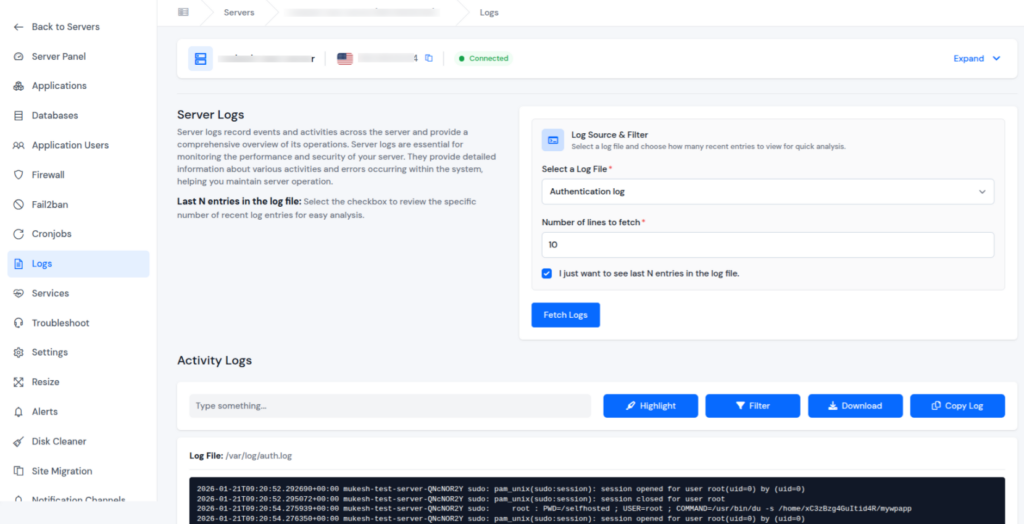Click the Cronjobs refresh icon
This screenshot has width=1024, height=524.
click(x=18, y=234)
